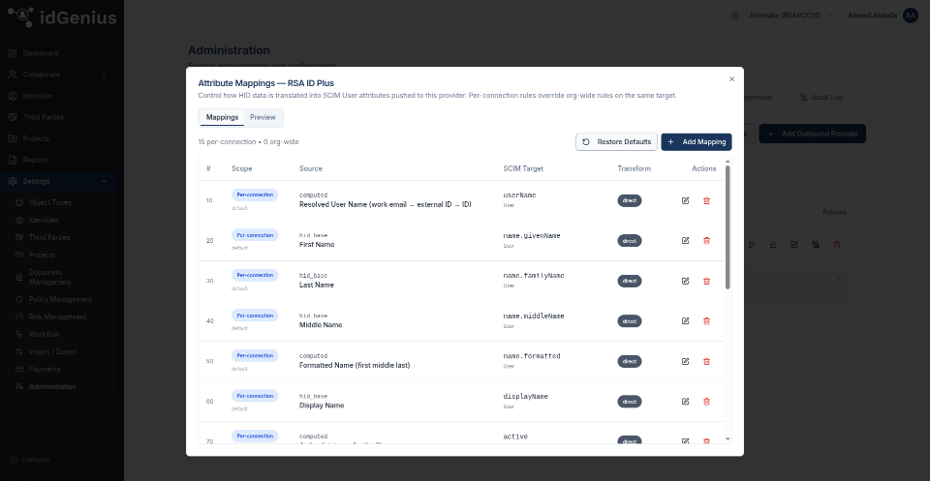Open Administration settings item
Image resolution: width=930 pixels, height=481 pixels.
coord(52,387)
